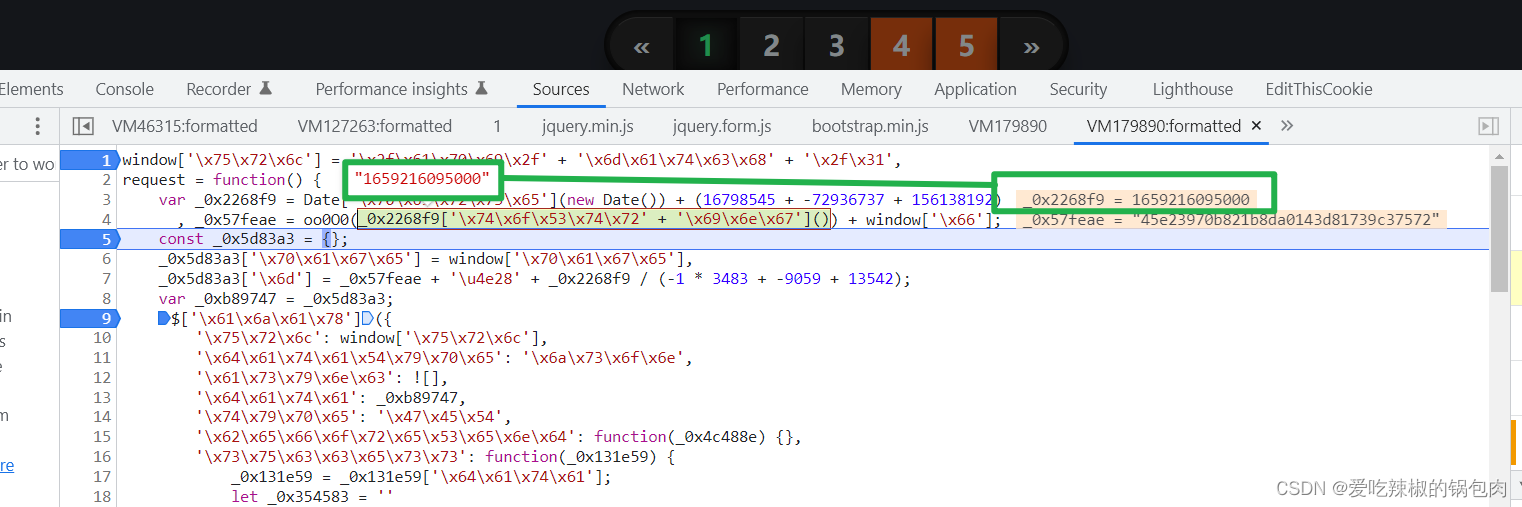Remove the breakpoint on line 1
Screen dimensions: 1522x507
[90, 160]
